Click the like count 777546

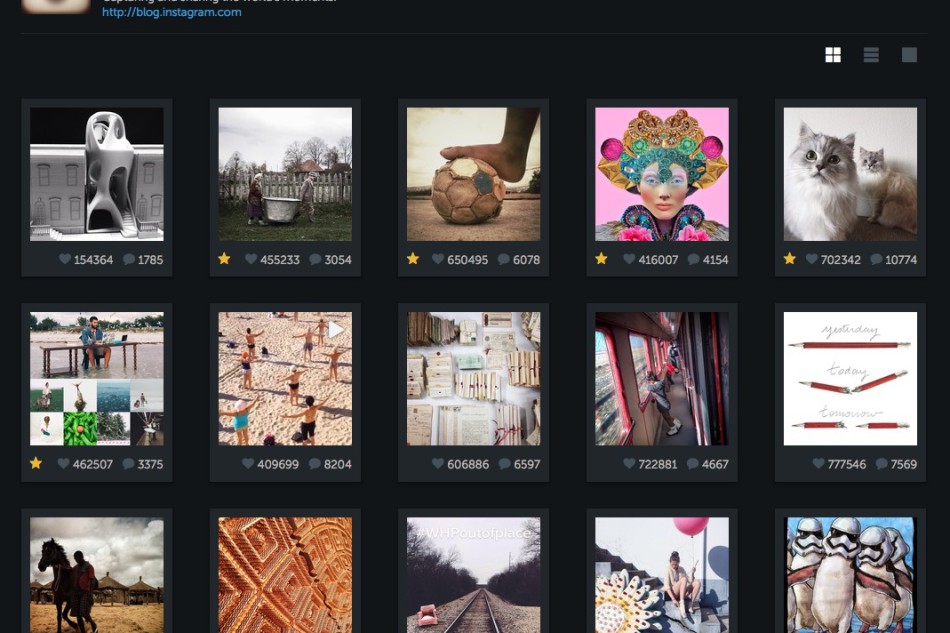(847, 465)
